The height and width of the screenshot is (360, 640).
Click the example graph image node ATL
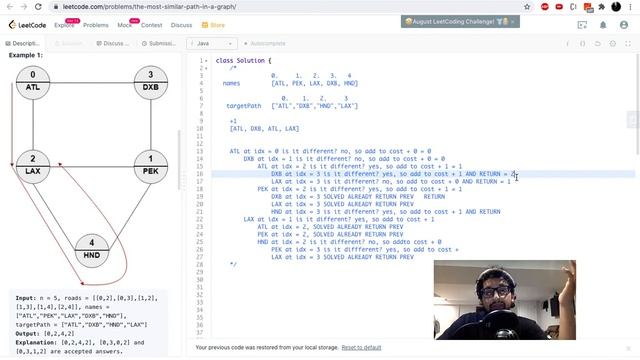tap(33, 83)
